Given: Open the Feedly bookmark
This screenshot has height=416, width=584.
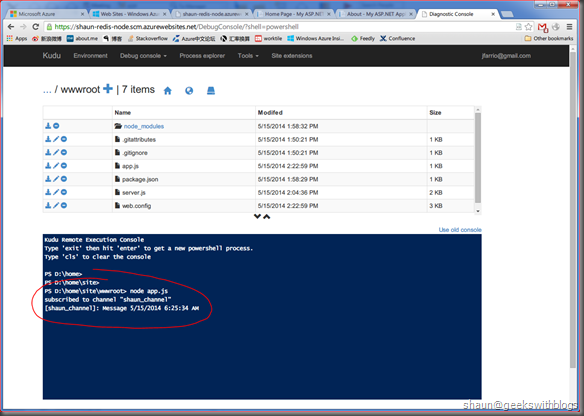Looking at the screenshot, I should point(363,38).
